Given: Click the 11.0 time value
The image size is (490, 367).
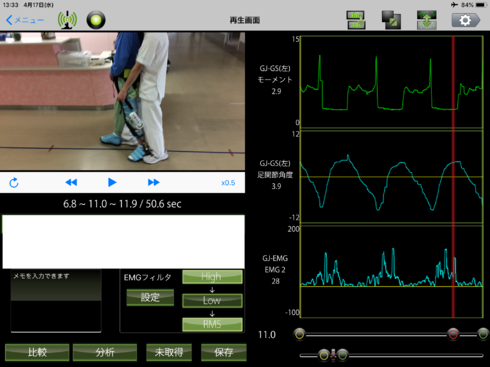Looking at the screenshot, I should (x=267, y=335).
